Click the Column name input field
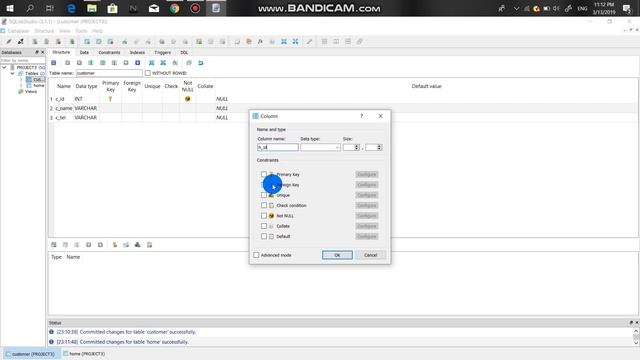 point(278,147)
